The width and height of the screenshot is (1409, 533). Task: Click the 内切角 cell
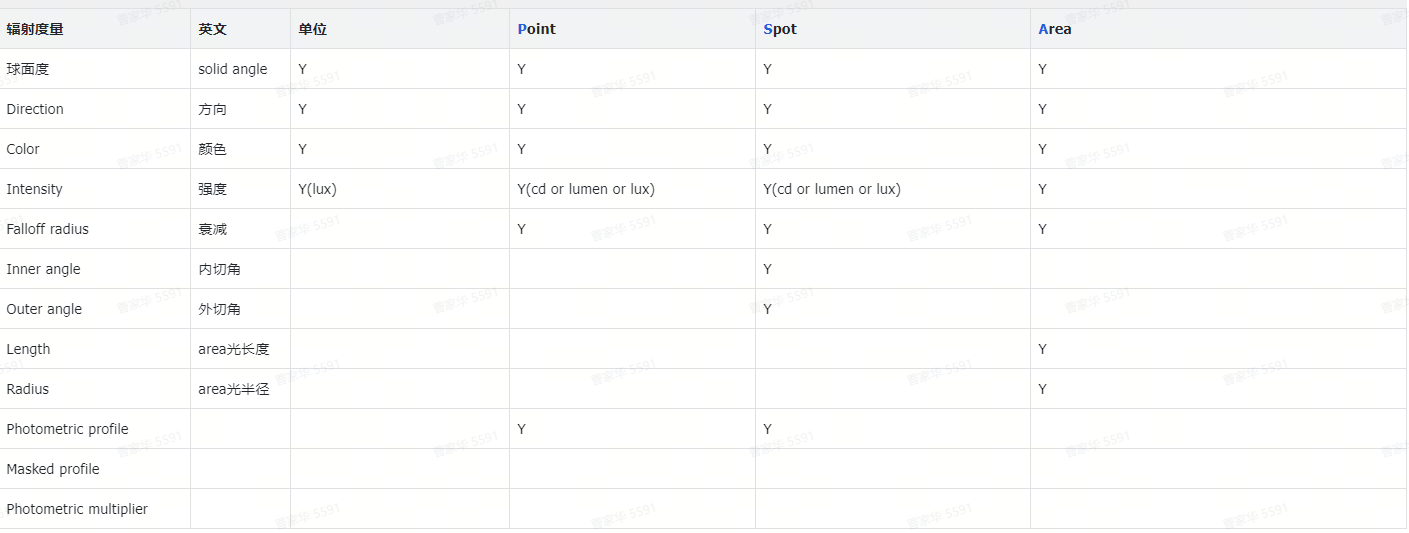point(219,269)
